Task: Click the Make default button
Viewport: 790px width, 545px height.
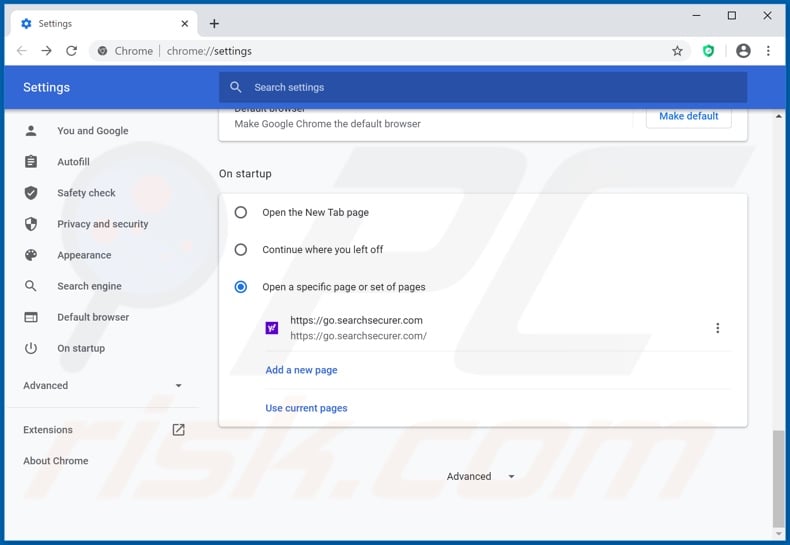Action: 688,116
